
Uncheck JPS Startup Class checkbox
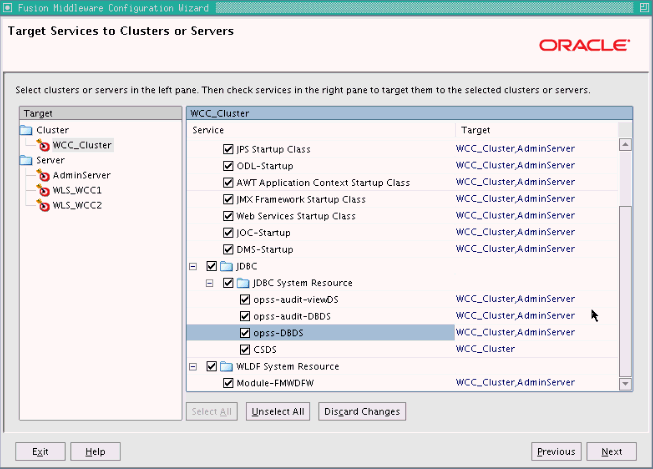pyautogui.click(x=228, y=149)
